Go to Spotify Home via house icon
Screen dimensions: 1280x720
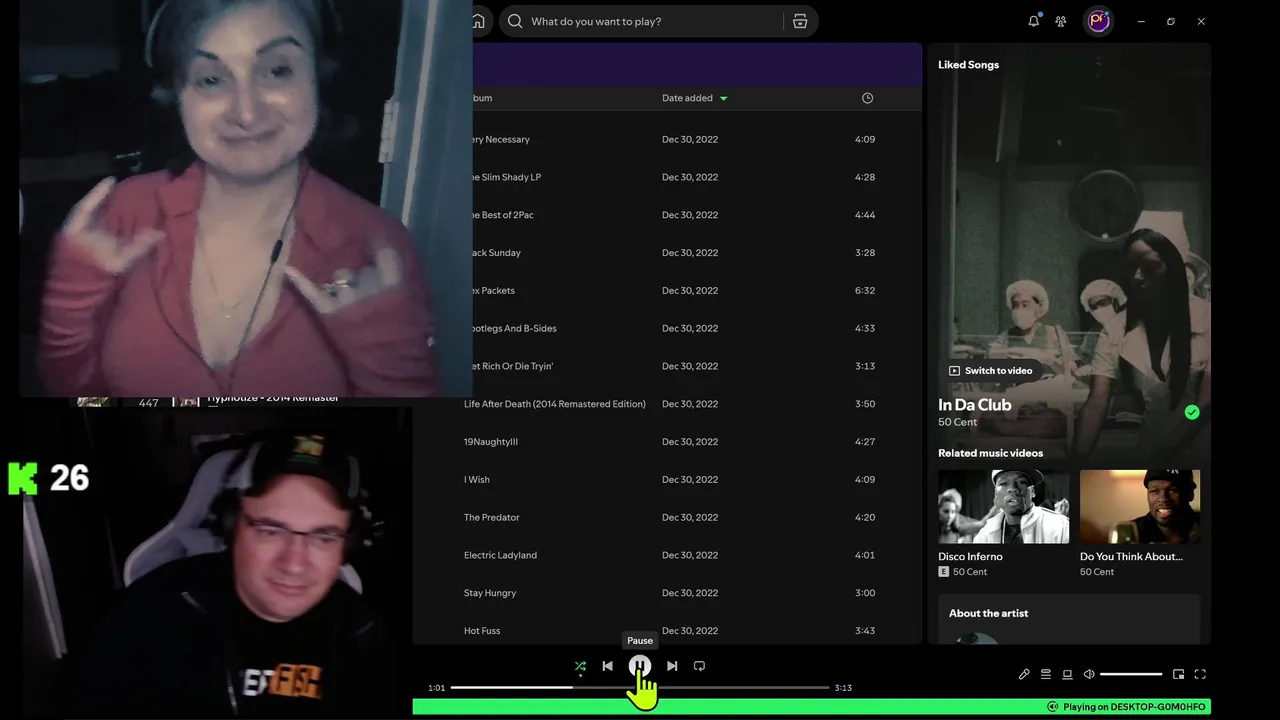tap(479, 21)
